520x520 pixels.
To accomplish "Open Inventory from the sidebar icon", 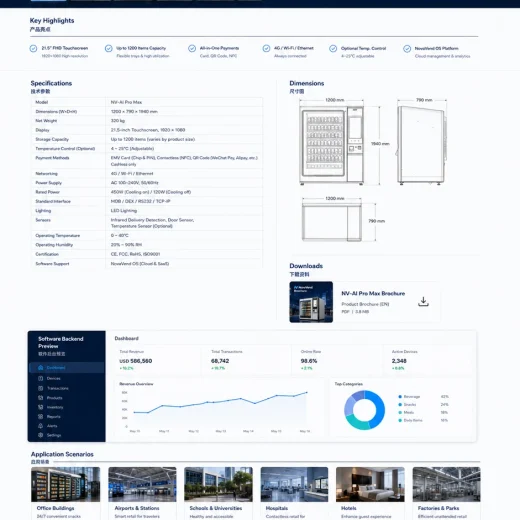I will tap(41, 407).
